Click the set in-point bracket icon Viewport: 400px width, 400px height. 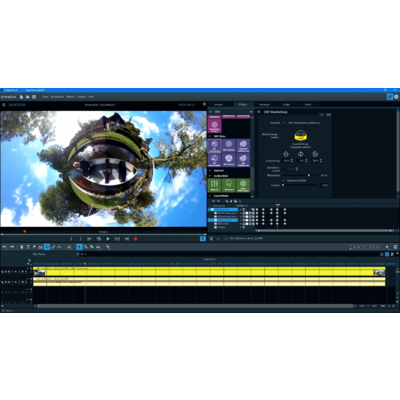[x=71, y=239]
